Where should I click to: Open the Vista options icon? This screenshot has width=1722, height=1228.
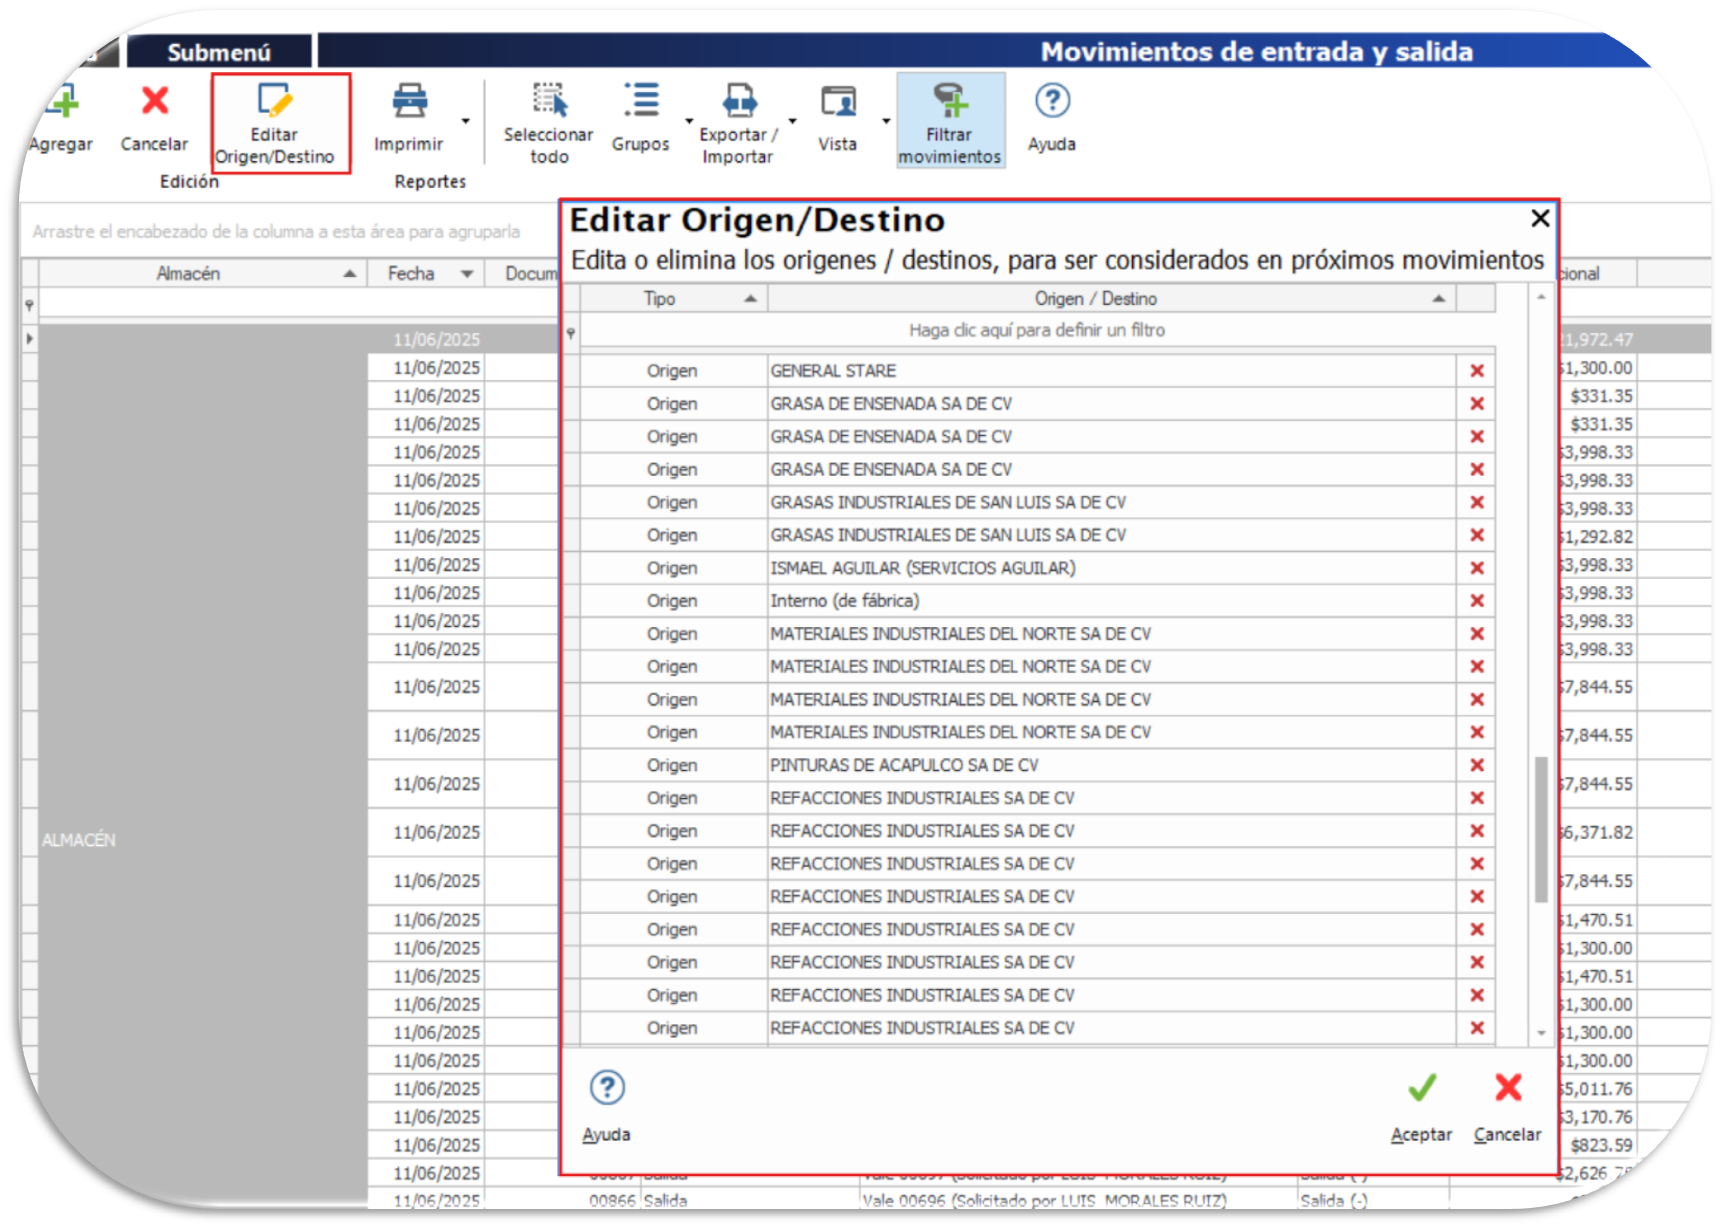(838, 101)
